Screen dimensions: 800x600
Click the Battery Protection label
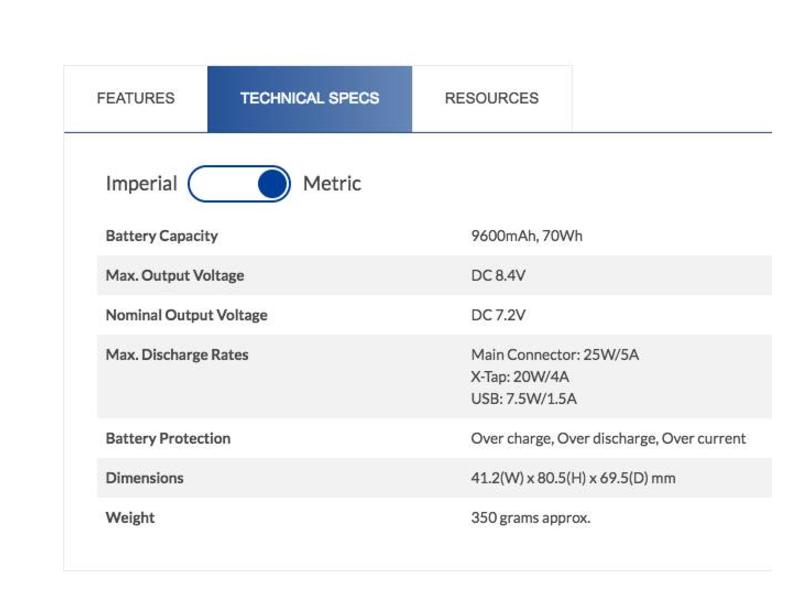pyautogui.click(x=168, y=438)
